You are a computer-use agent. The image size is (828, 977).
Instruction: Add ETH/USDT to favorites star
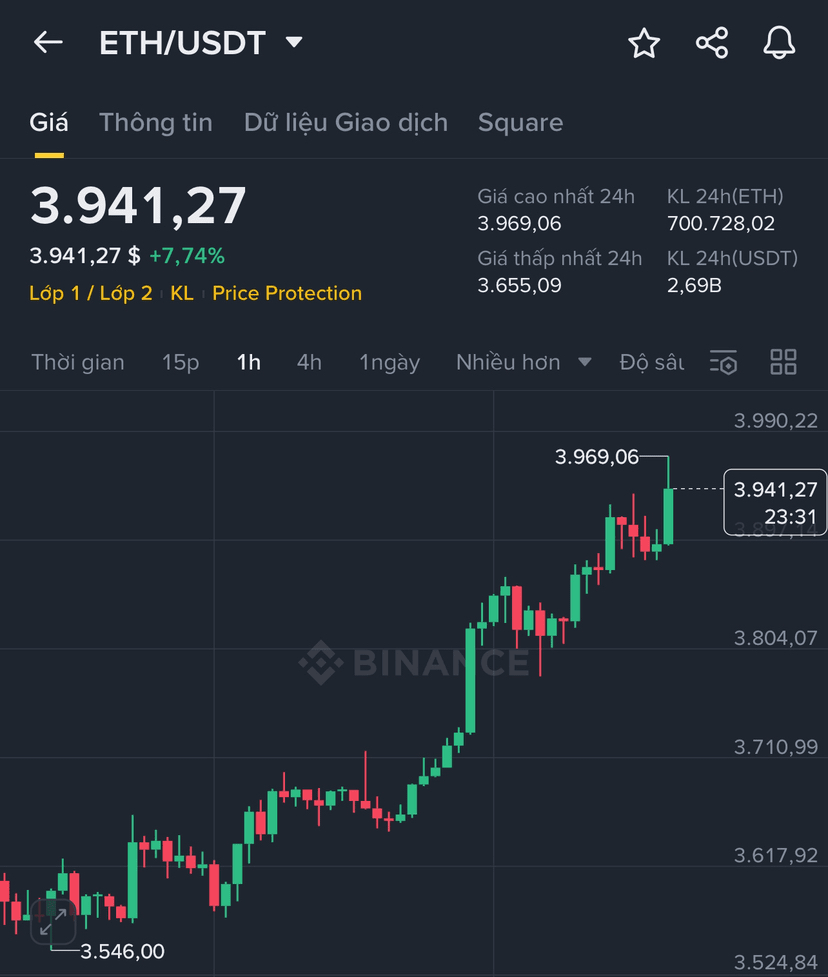(x=644, y=43)
